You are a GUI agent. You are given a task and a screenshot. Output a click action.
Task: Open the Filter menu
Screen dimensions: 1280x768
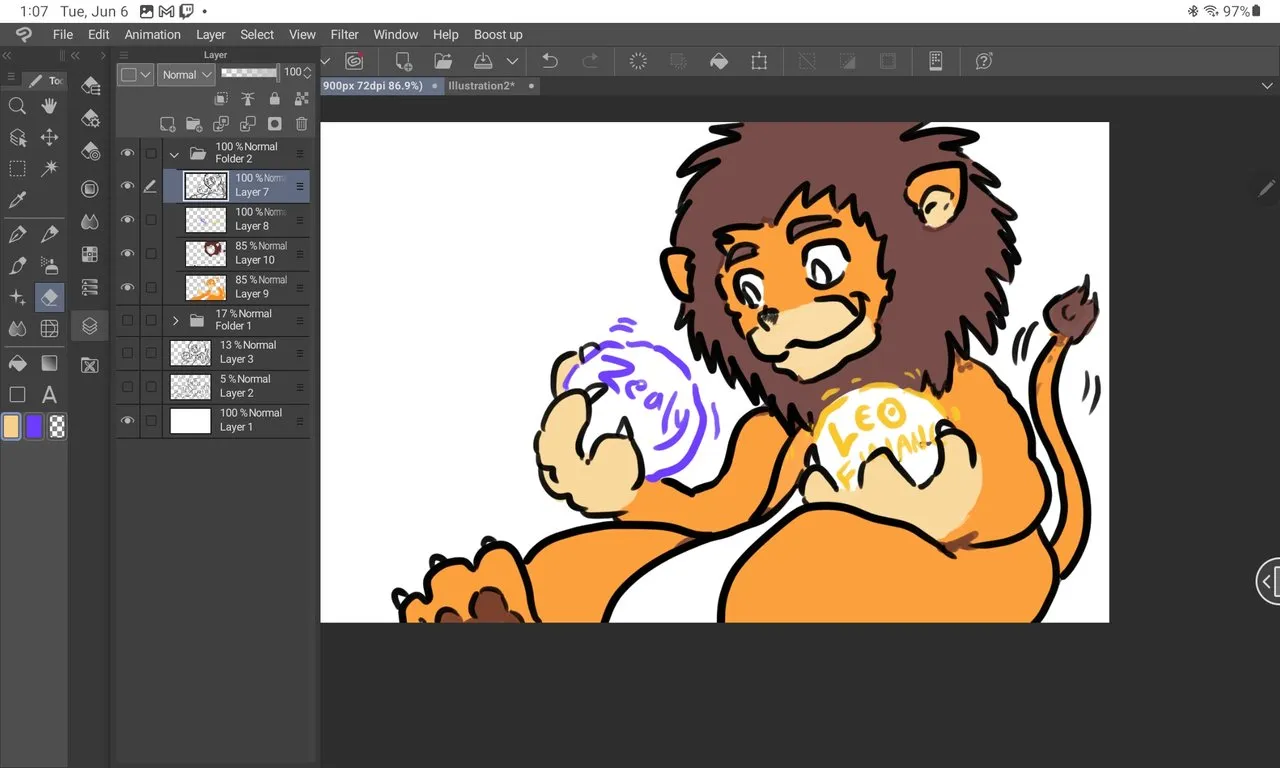pos(344,34)
